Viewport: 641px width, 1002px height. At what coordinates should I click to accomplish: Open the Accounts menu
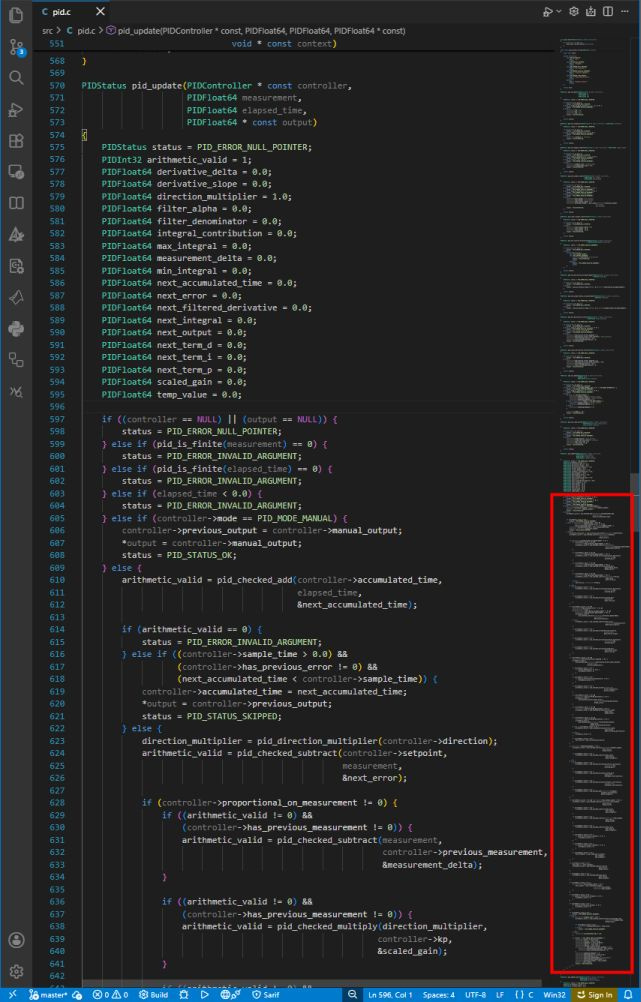(x=16, y=940)
